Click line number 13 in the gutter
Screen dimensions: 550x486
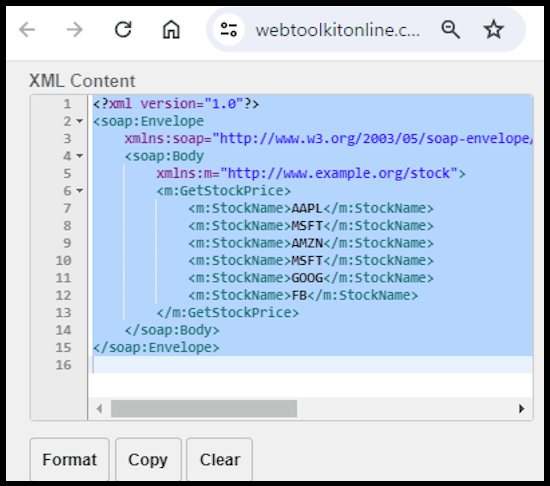tap(63, 313)
